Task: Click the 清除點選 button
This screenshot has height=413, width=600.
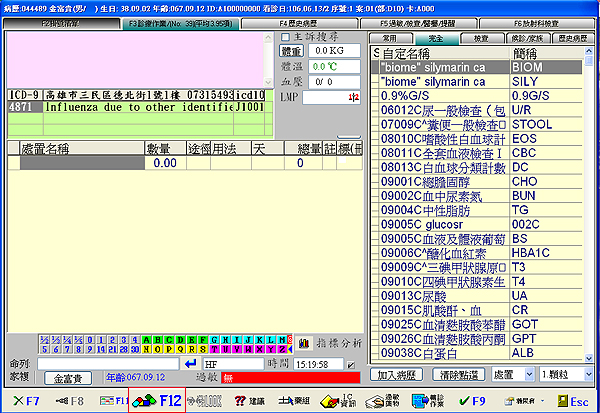Action: click(x=458, y=373)
